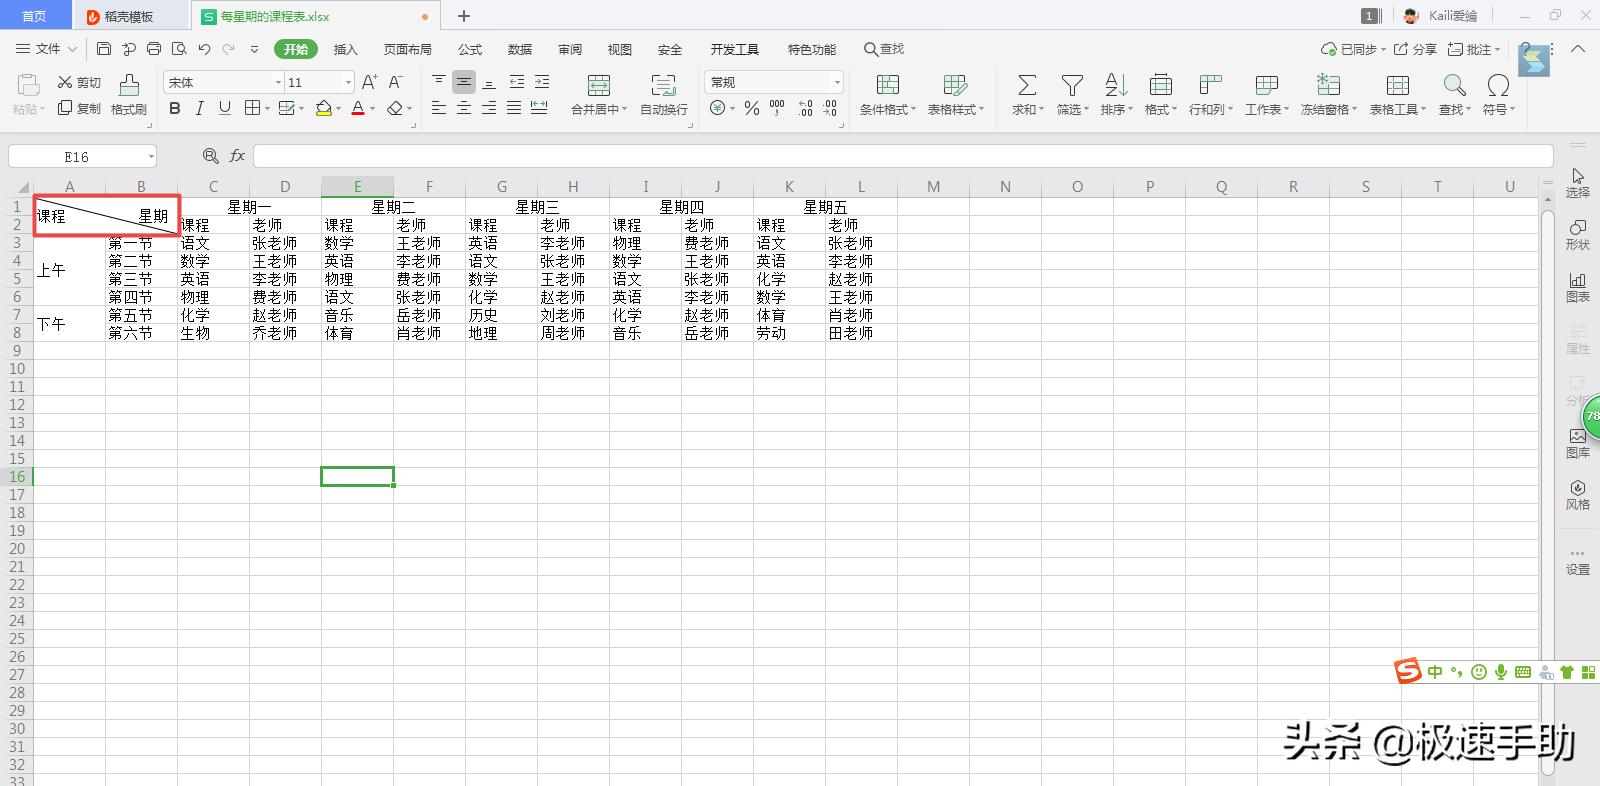Screen dimensions: 1600x786
Task: Open the insert function fx icon
Action: point(237,156)
